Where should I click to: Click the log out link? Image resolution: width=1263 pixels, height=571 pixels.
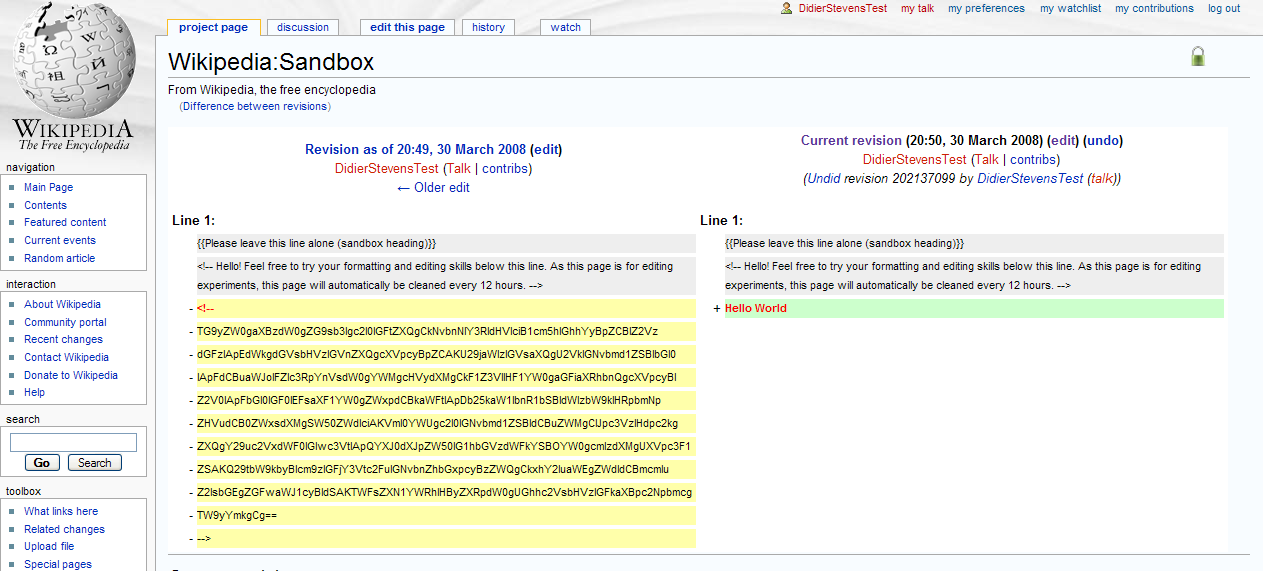pyautogui.click(x=1224, y=8)
